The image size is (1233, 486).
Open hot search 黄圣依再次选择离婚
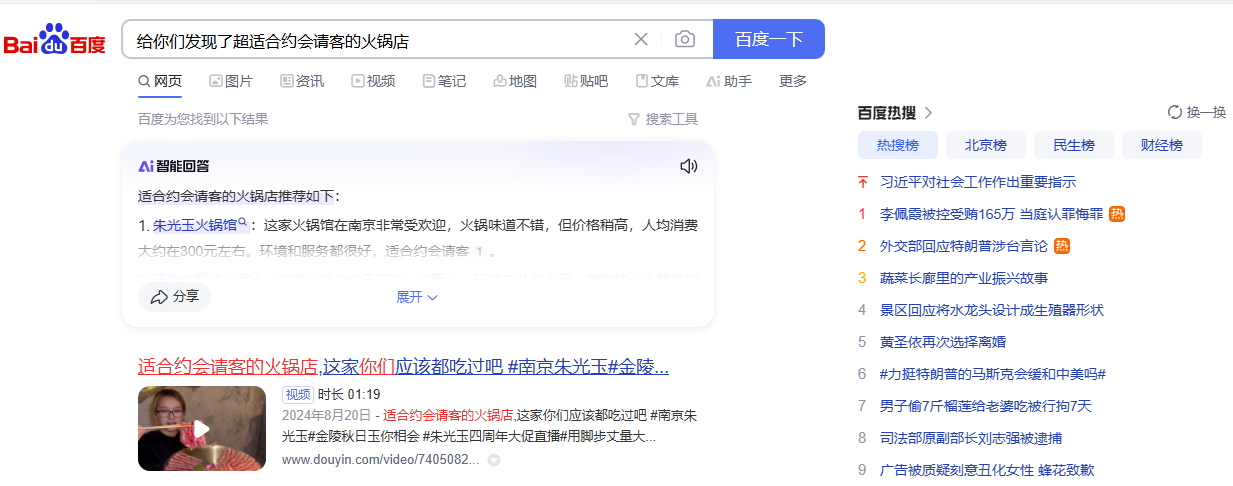943,342
